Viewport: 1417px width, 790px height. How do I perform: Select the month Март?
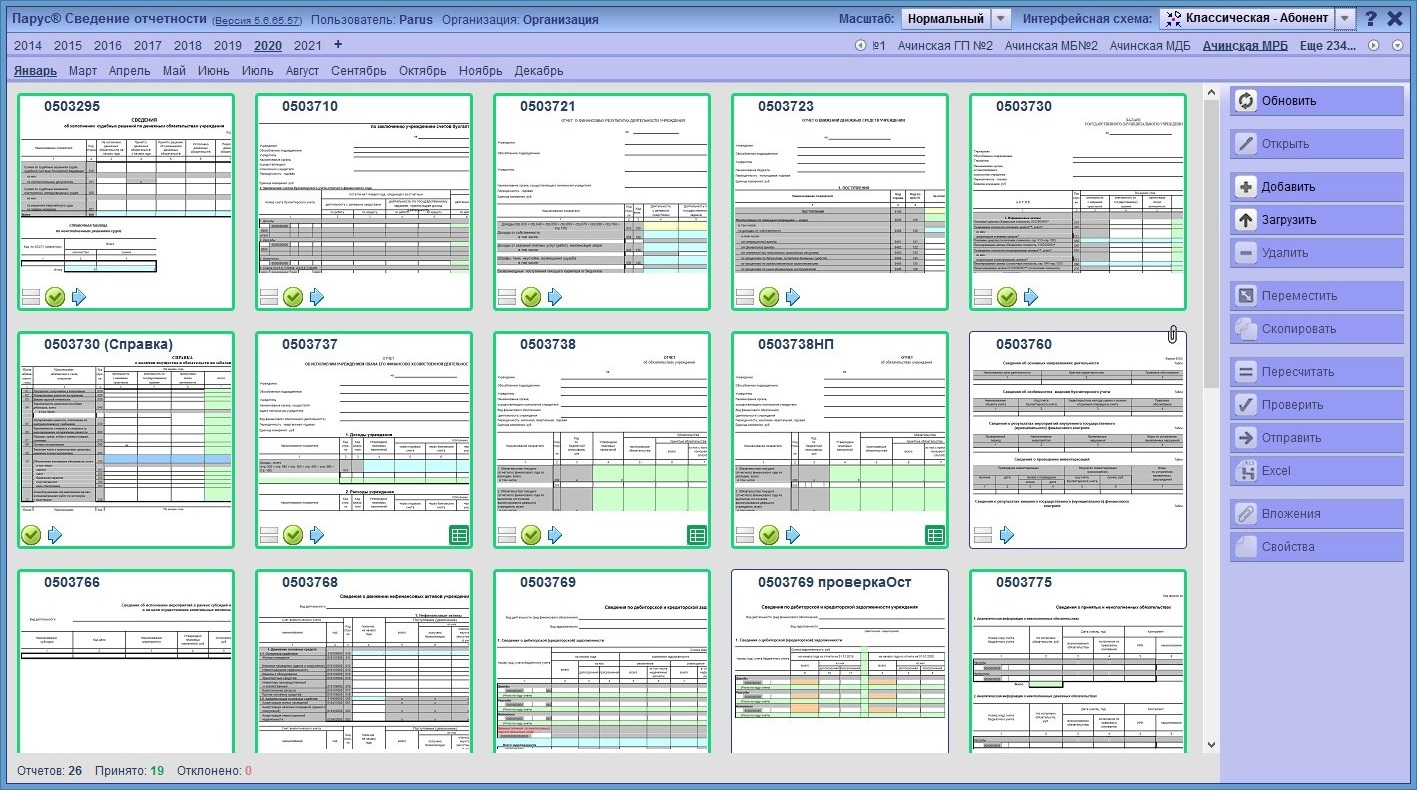pyautogui.click(x=83, y=71)
